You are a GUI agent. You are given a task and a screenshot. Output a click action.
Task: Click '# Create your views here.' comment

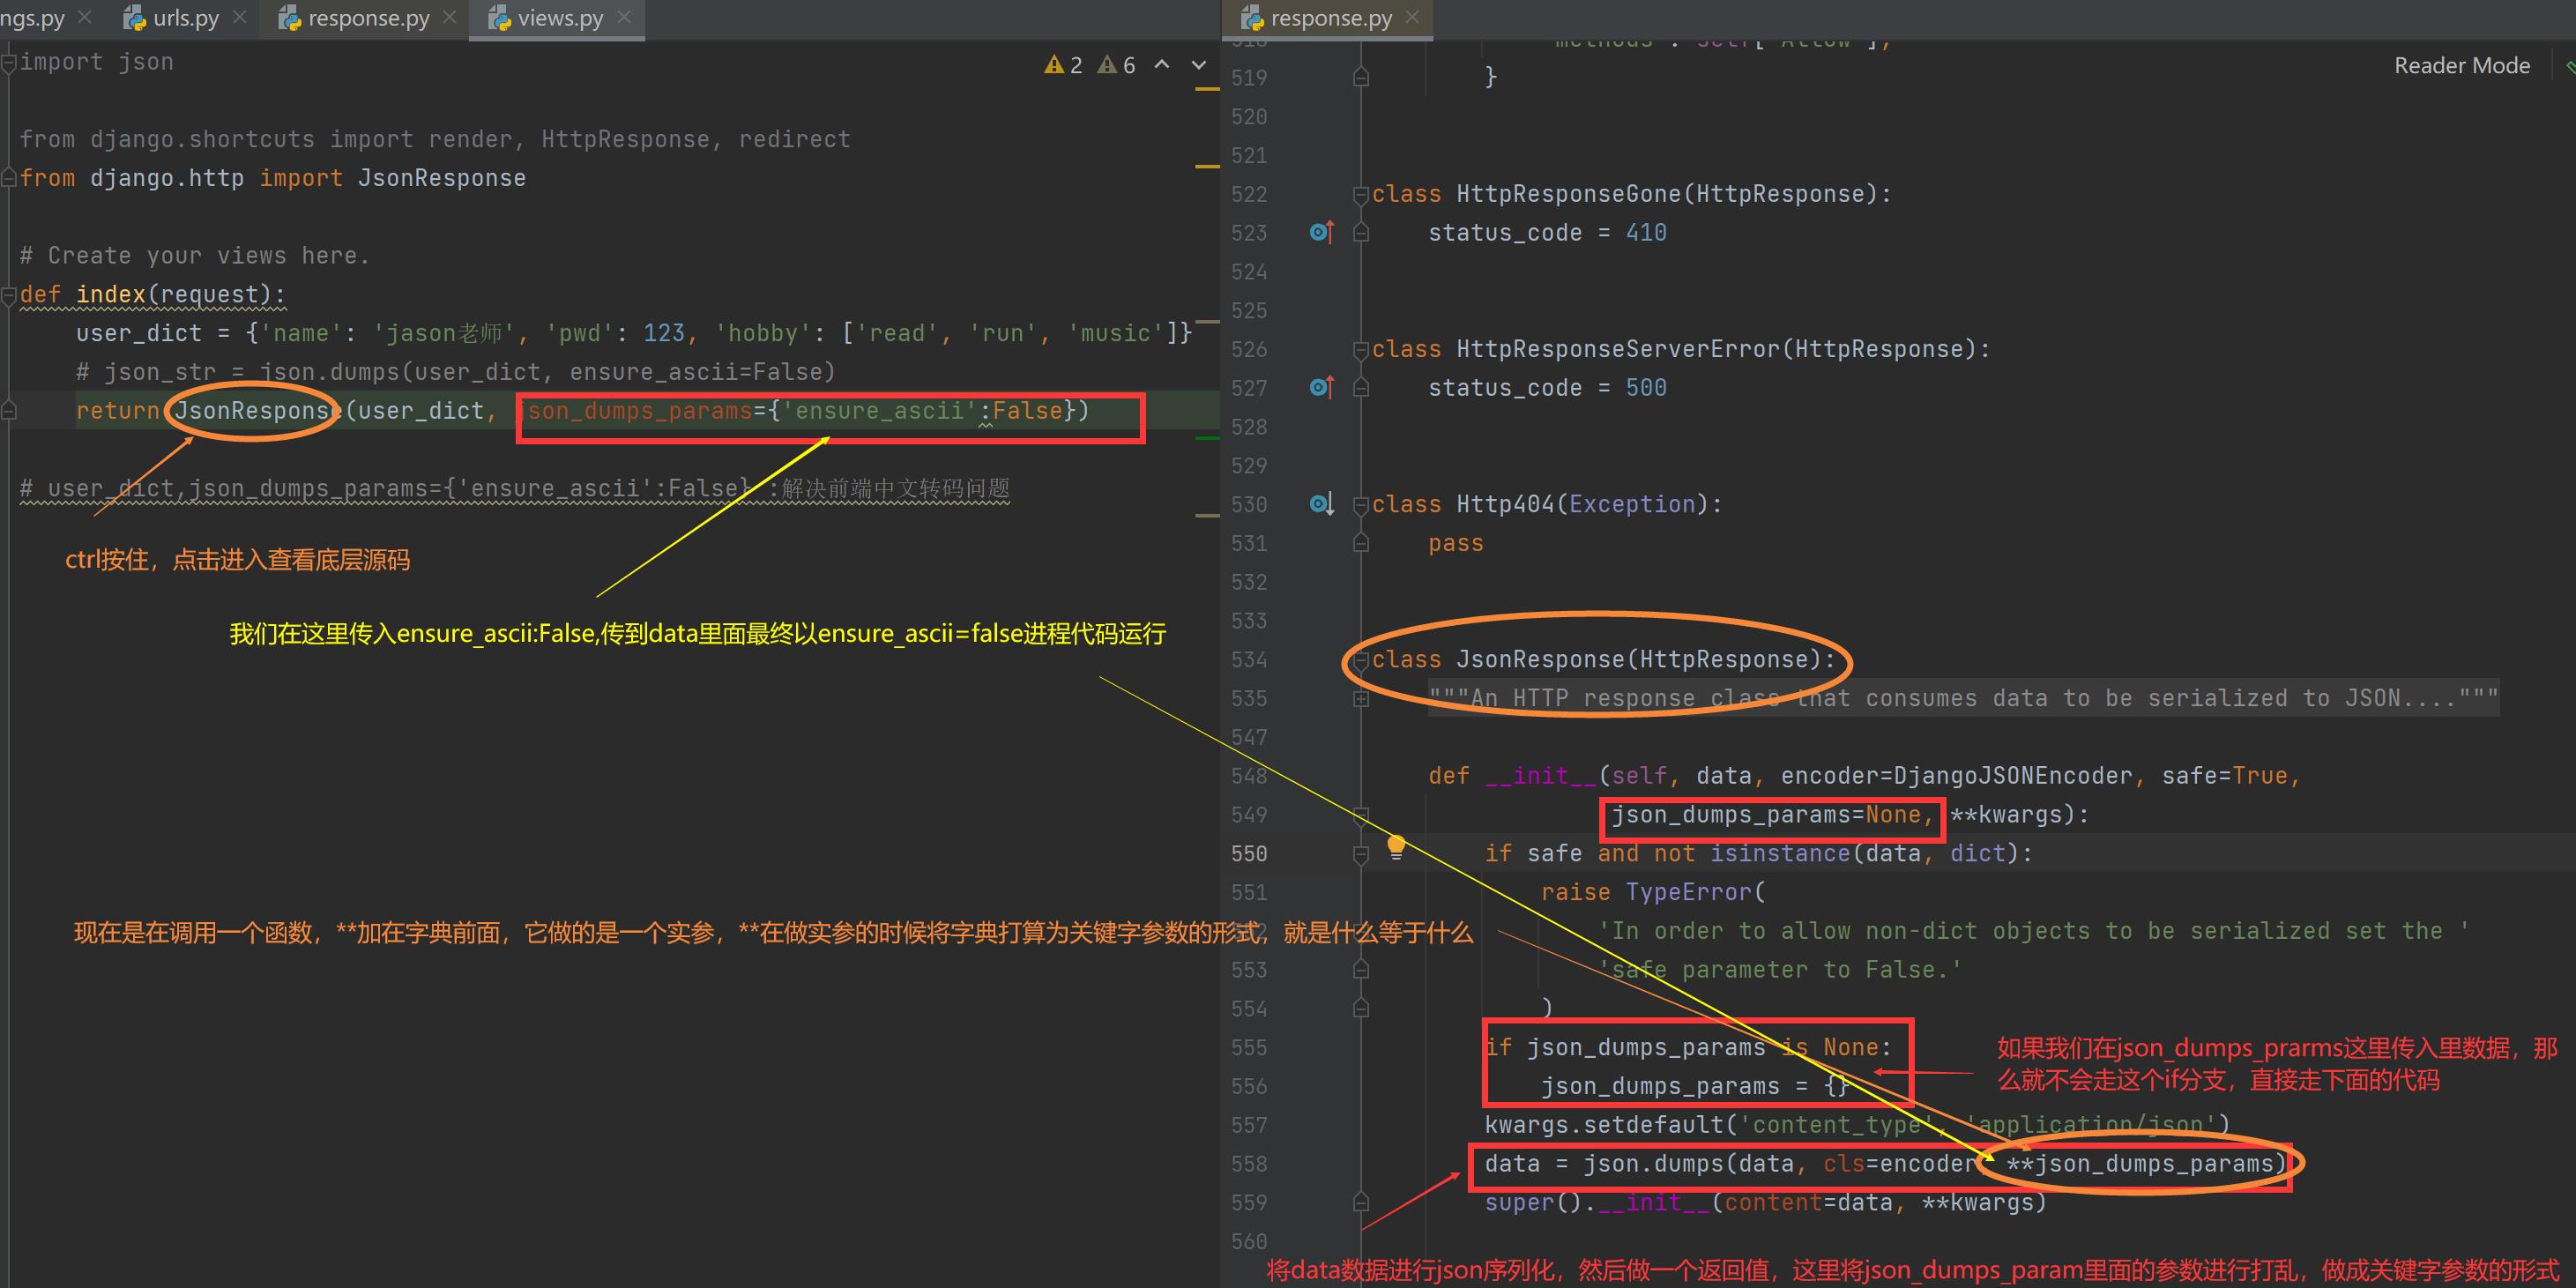[195, 256]
